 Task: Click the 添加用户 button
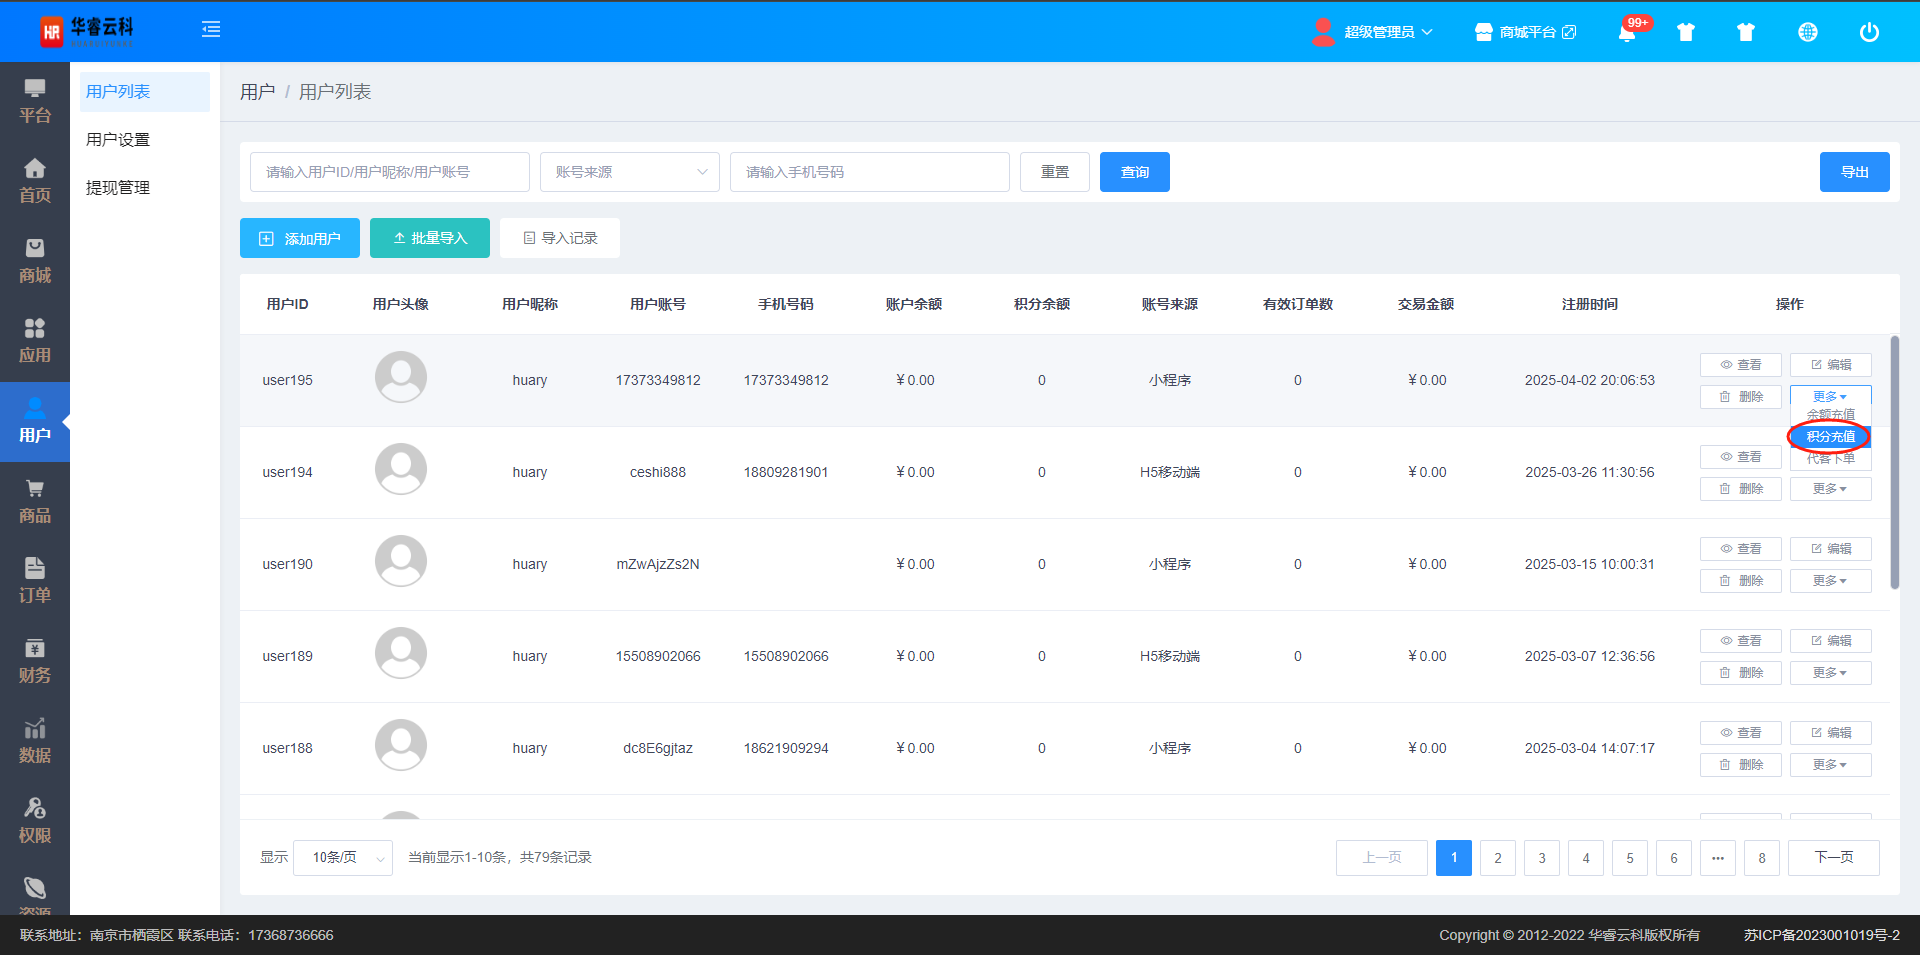tap(300, 238)
